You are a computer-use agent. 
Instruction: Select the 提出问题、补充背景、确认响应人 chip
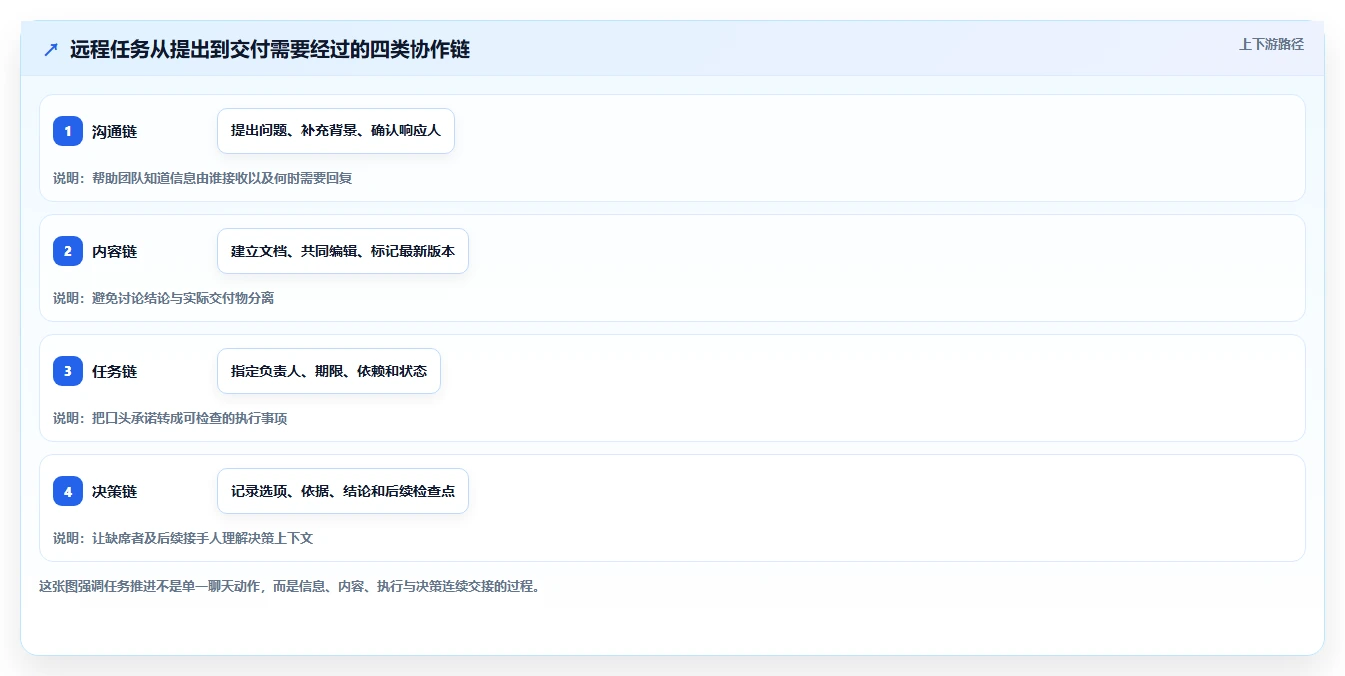[x=336, y=131]
